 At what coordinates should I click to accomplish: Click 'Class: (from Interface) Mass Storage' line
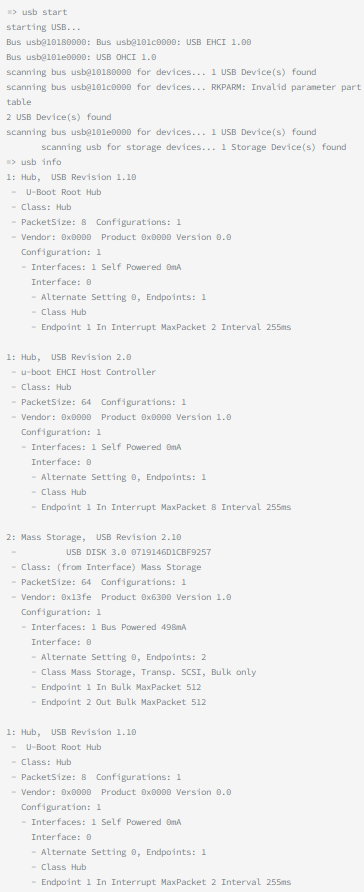106,567
